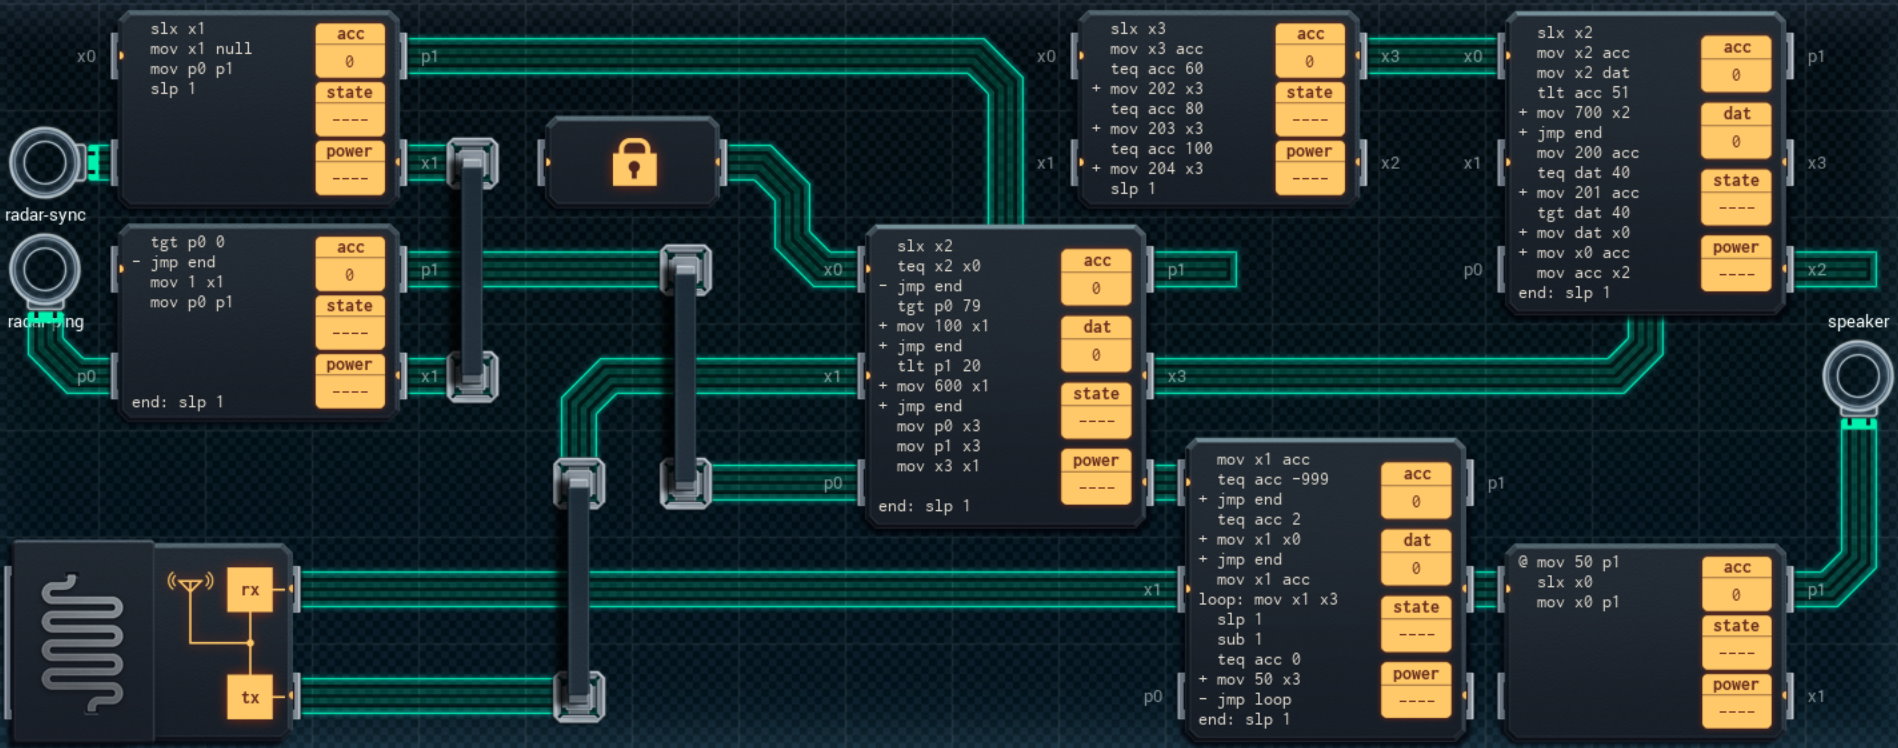Click the antenna symbol on the radio module
The height and width of the screenshot is (748, 1898).
click(x=190, y=583)
